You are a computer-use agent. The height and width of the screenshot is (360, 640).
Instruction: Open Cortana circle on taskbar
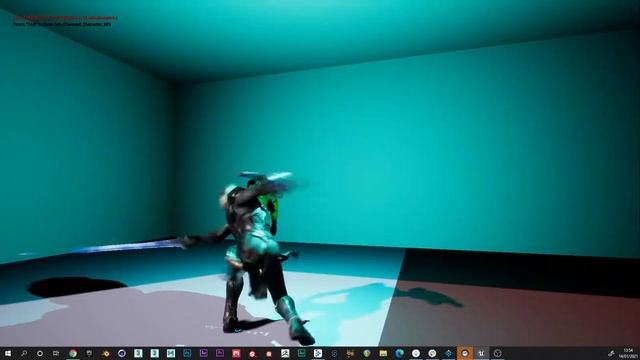[x=40, y=353]
